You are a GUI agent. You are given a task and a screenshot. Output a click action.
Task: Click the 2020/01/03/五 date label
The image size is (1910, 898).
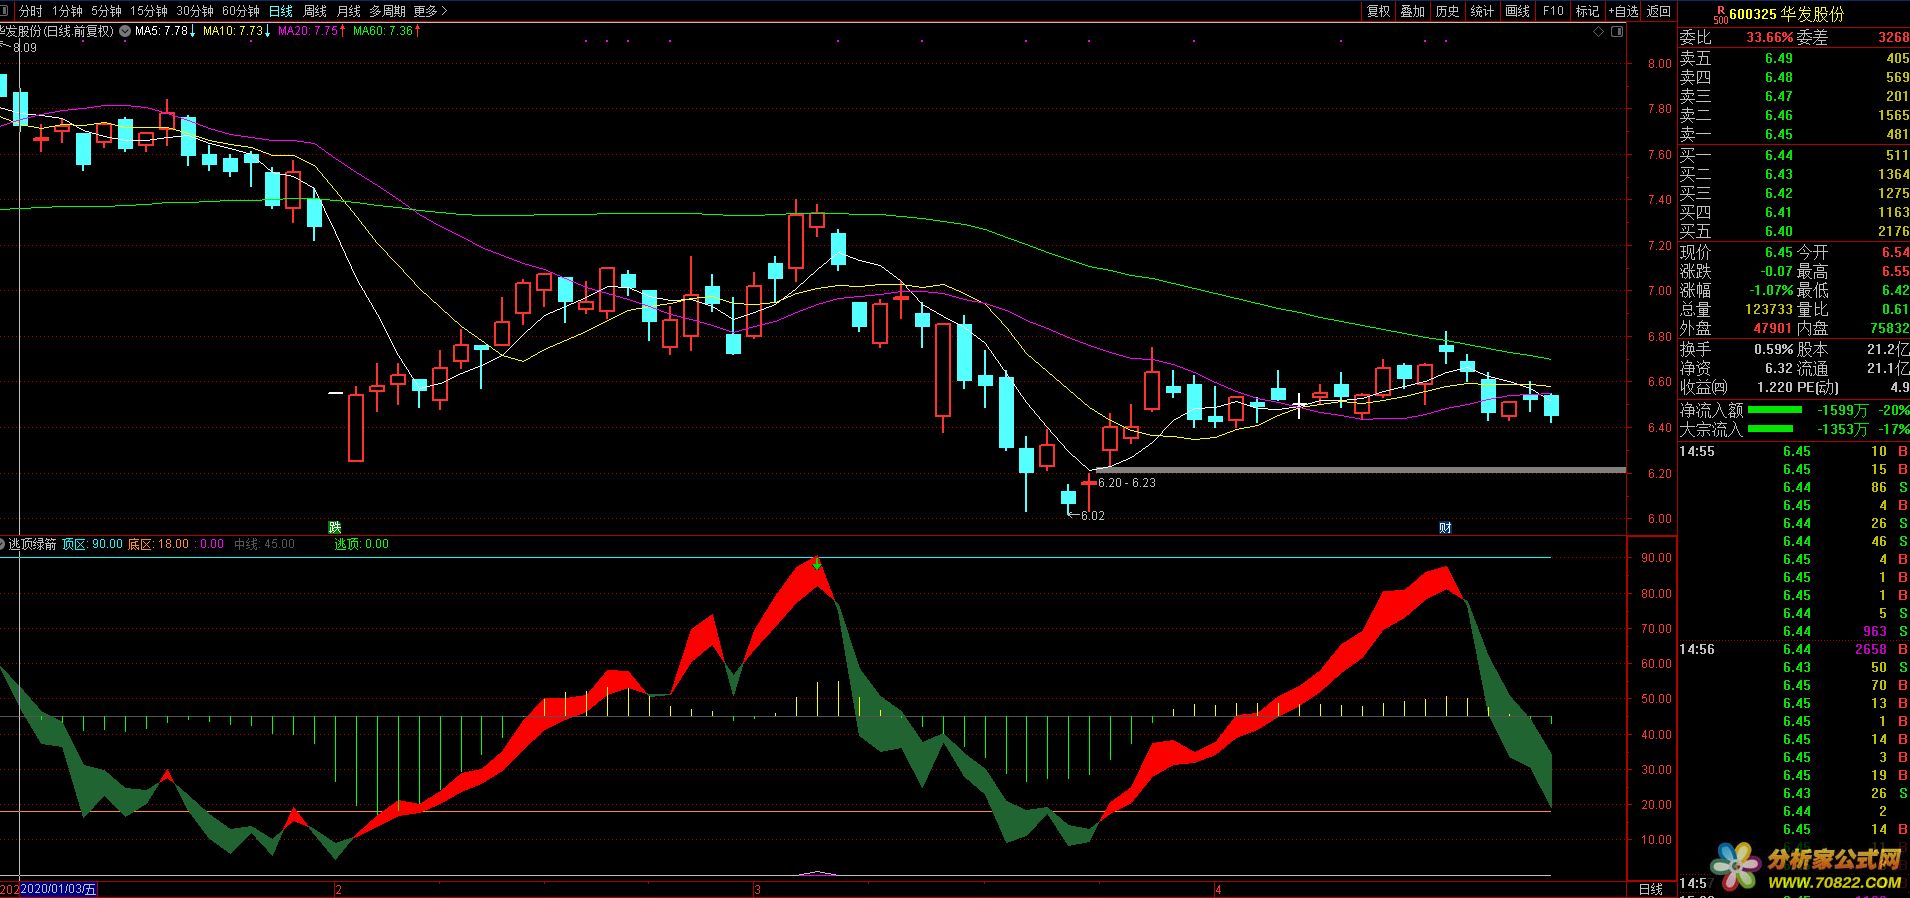coord(58,889)
